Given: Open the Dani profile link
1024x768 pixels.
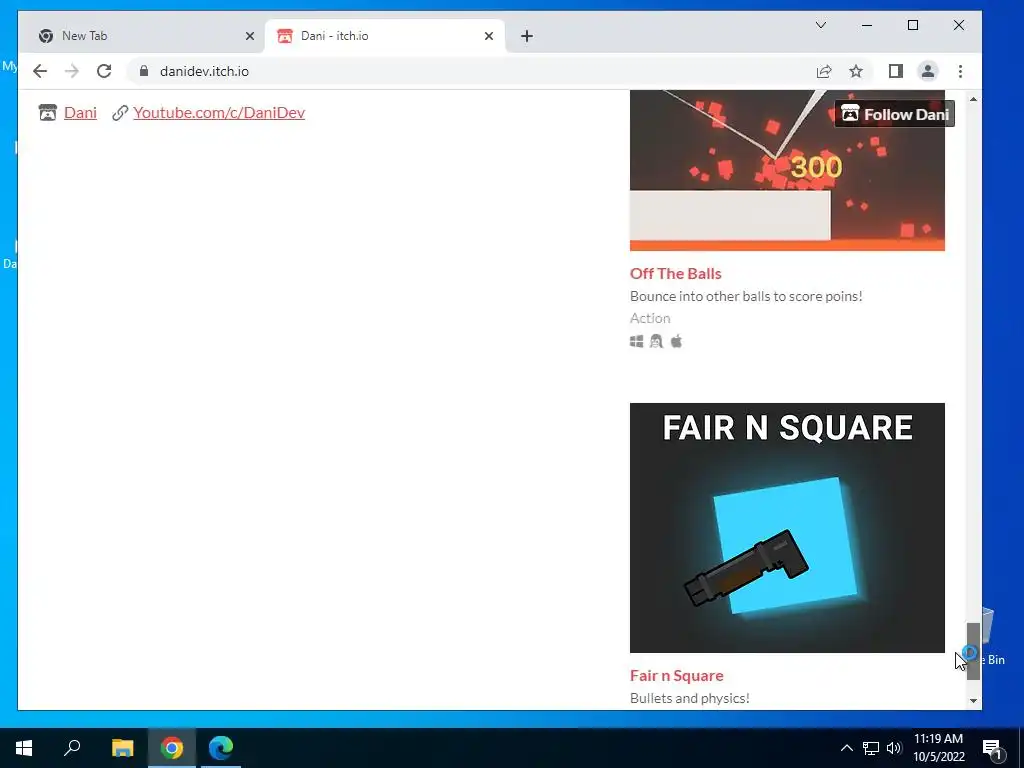Looking at the screenshot, I should click(80, 112).
